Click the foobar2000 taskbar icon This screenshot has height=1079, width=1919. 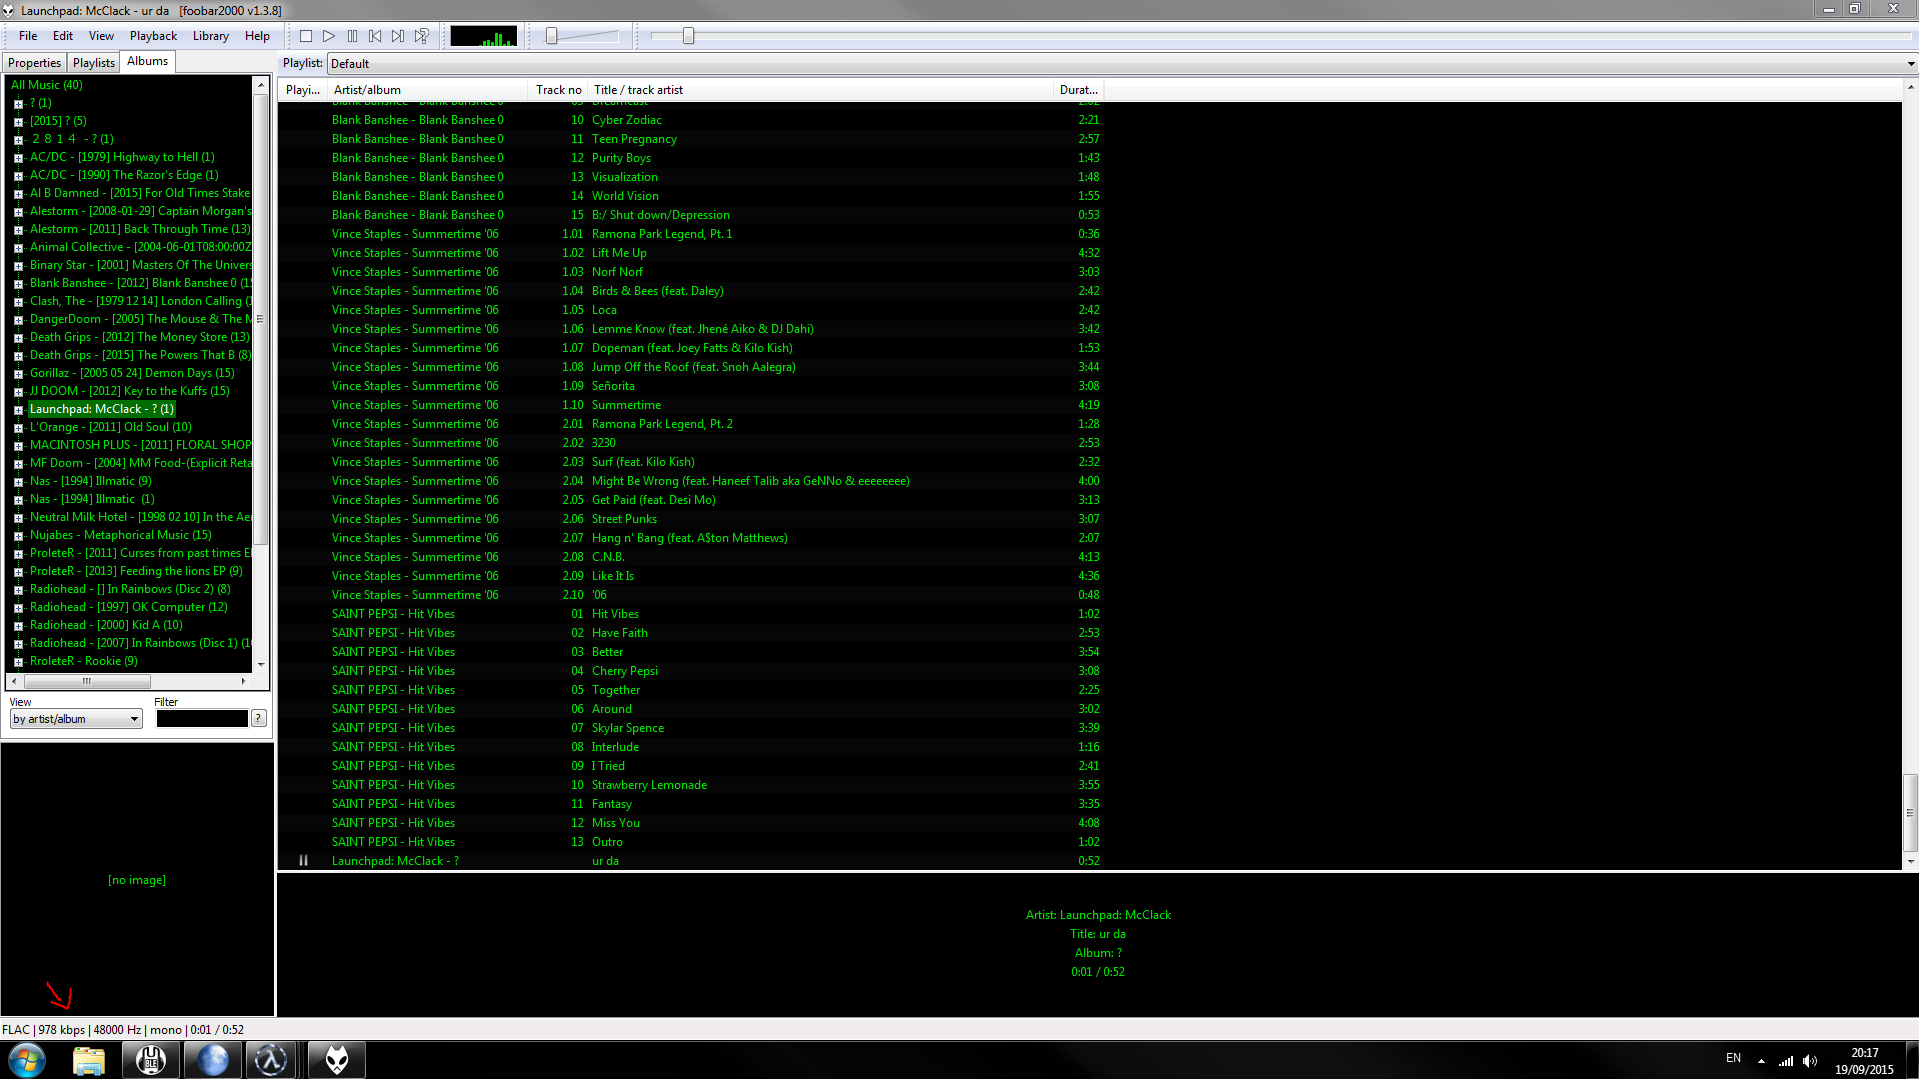(x=337, y=1060)
